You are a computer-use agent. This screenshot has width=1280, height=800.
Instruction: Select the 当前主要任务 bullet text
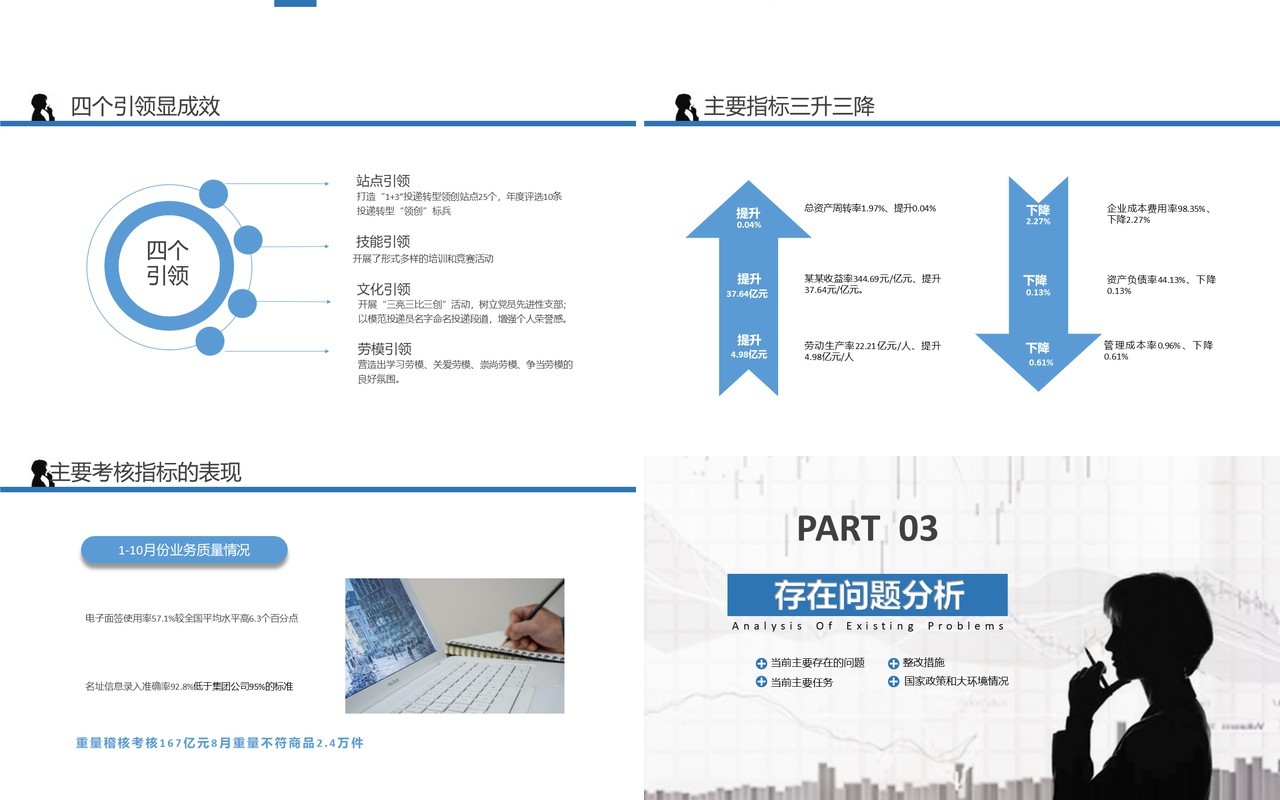pyautogui.click(x=801, y=682)
